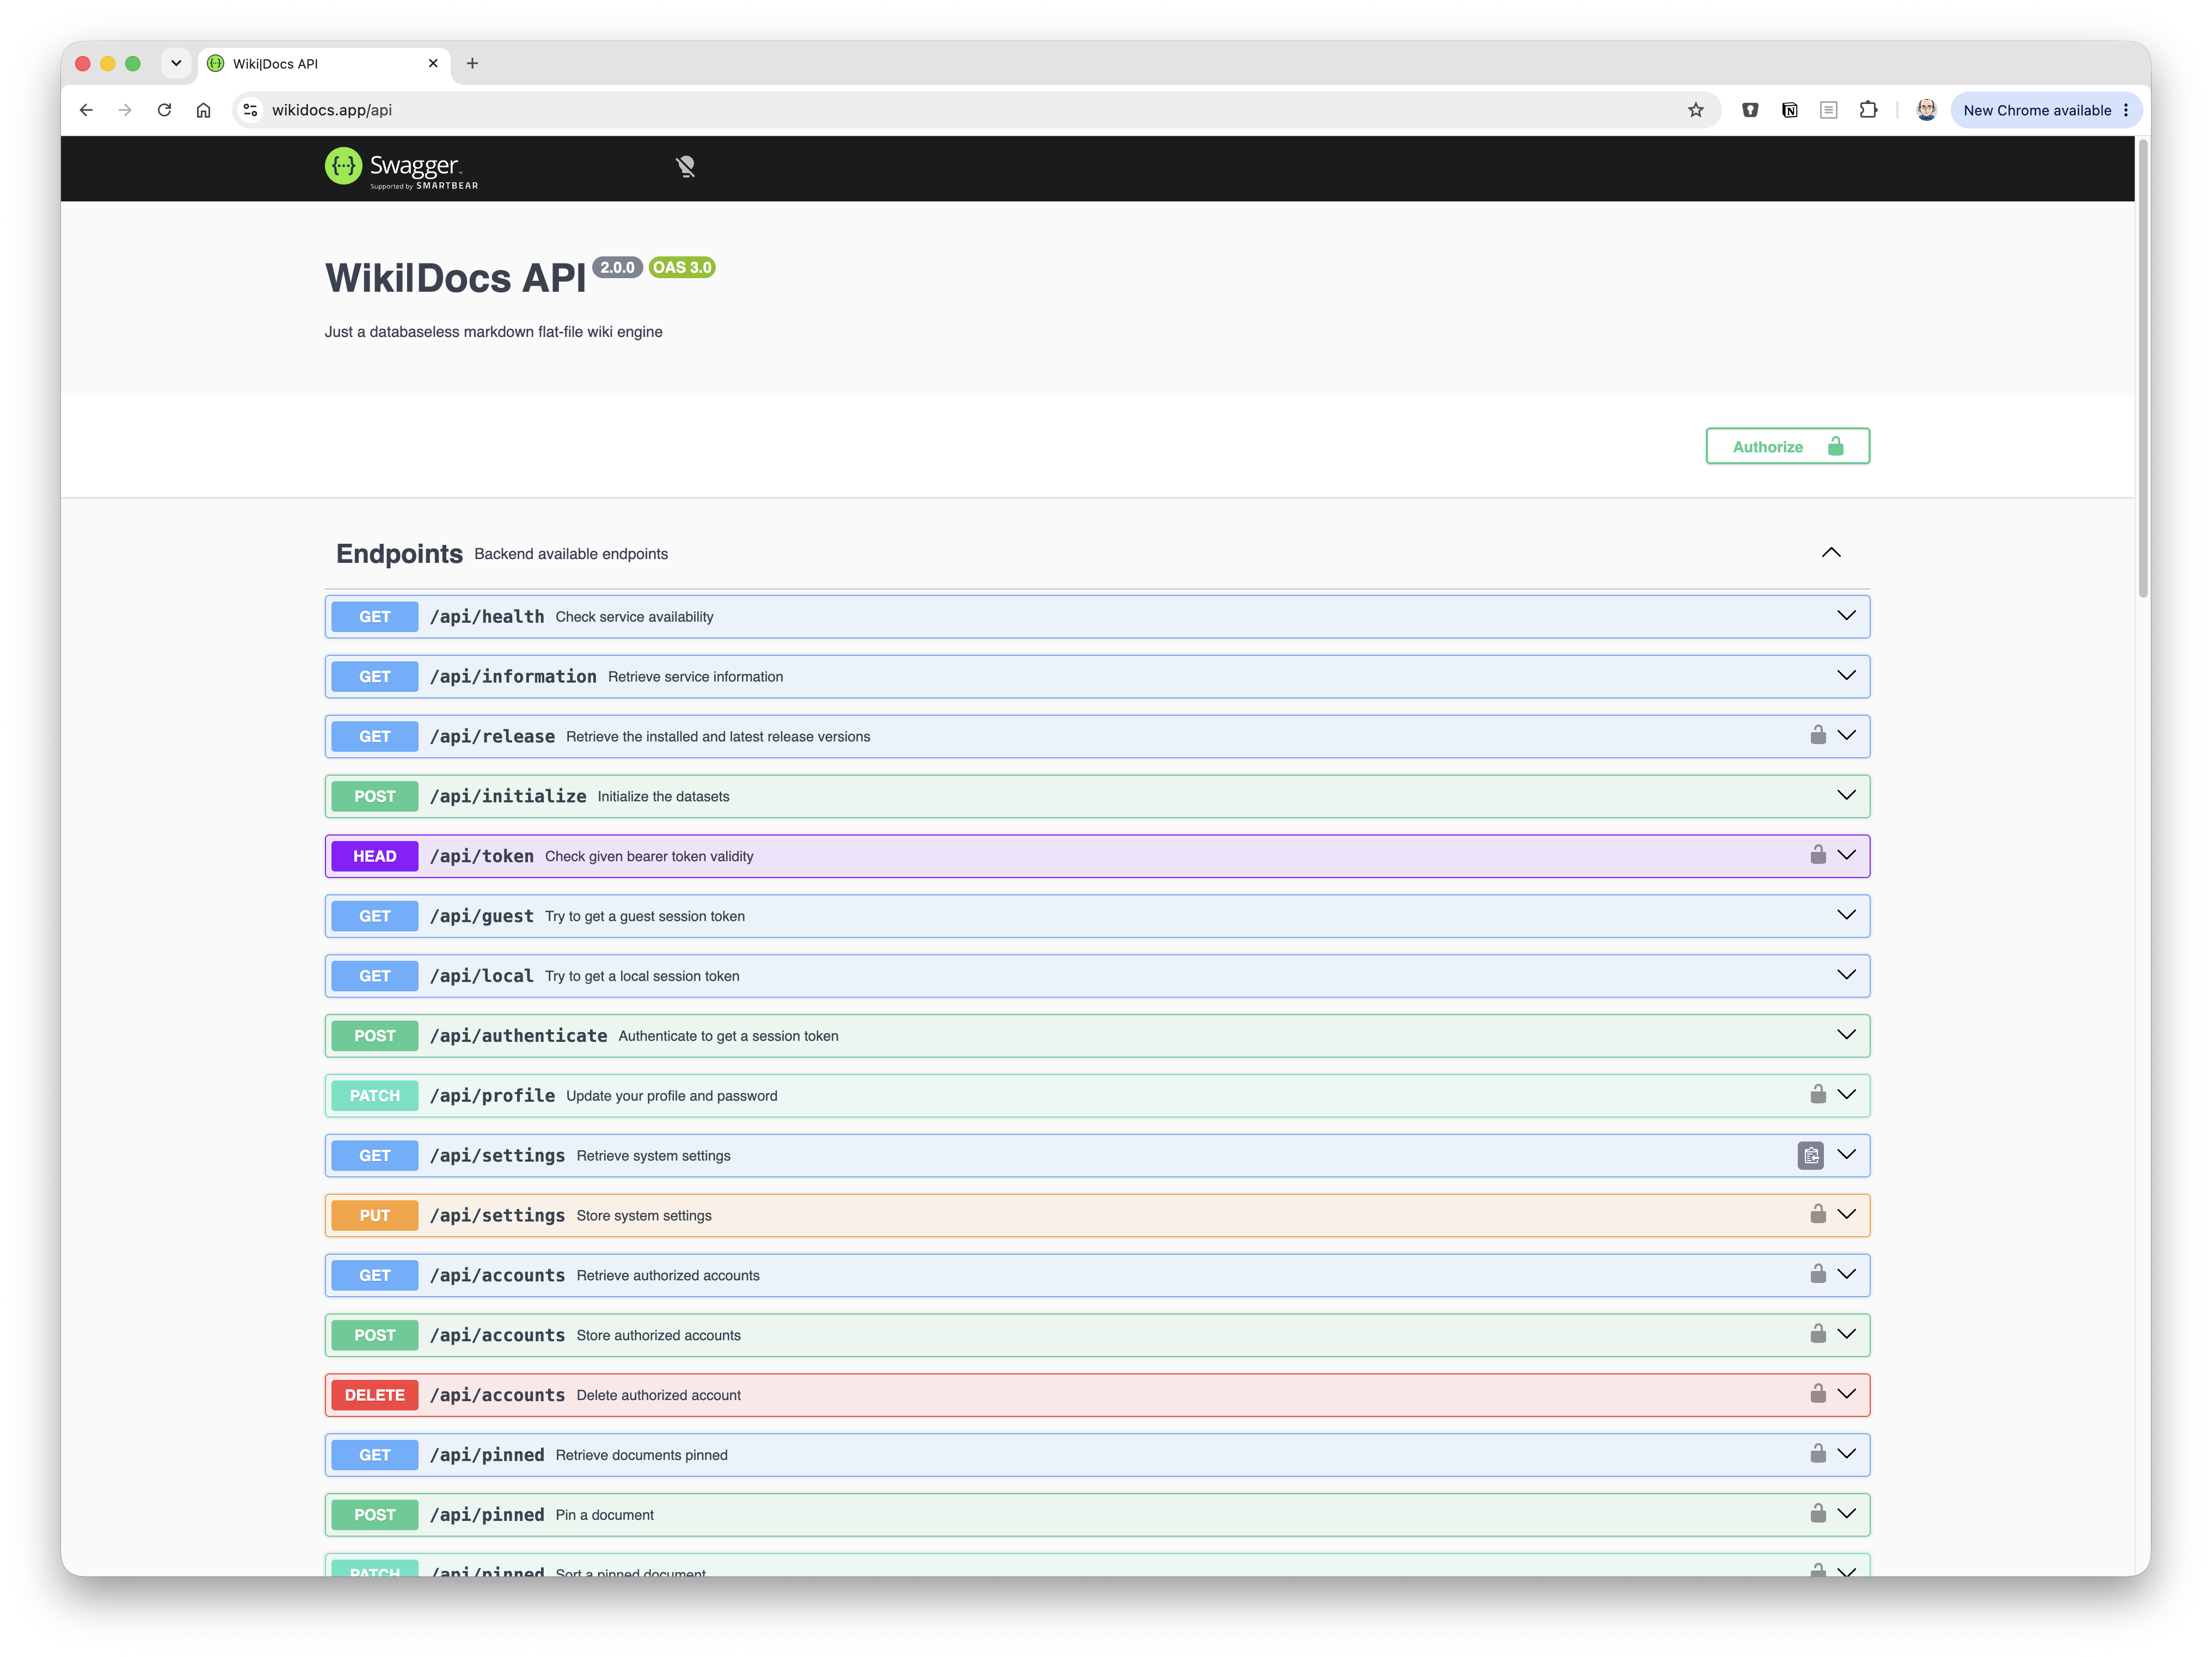Reload the page
The width and height of the screenshot is (2212, 1657).
(164, 110)
